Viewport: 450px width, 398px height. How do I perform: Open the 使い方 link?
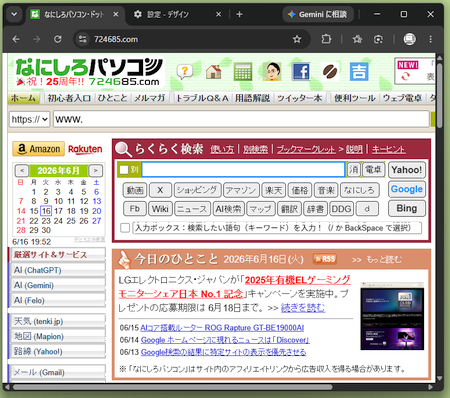pos(222,149)
